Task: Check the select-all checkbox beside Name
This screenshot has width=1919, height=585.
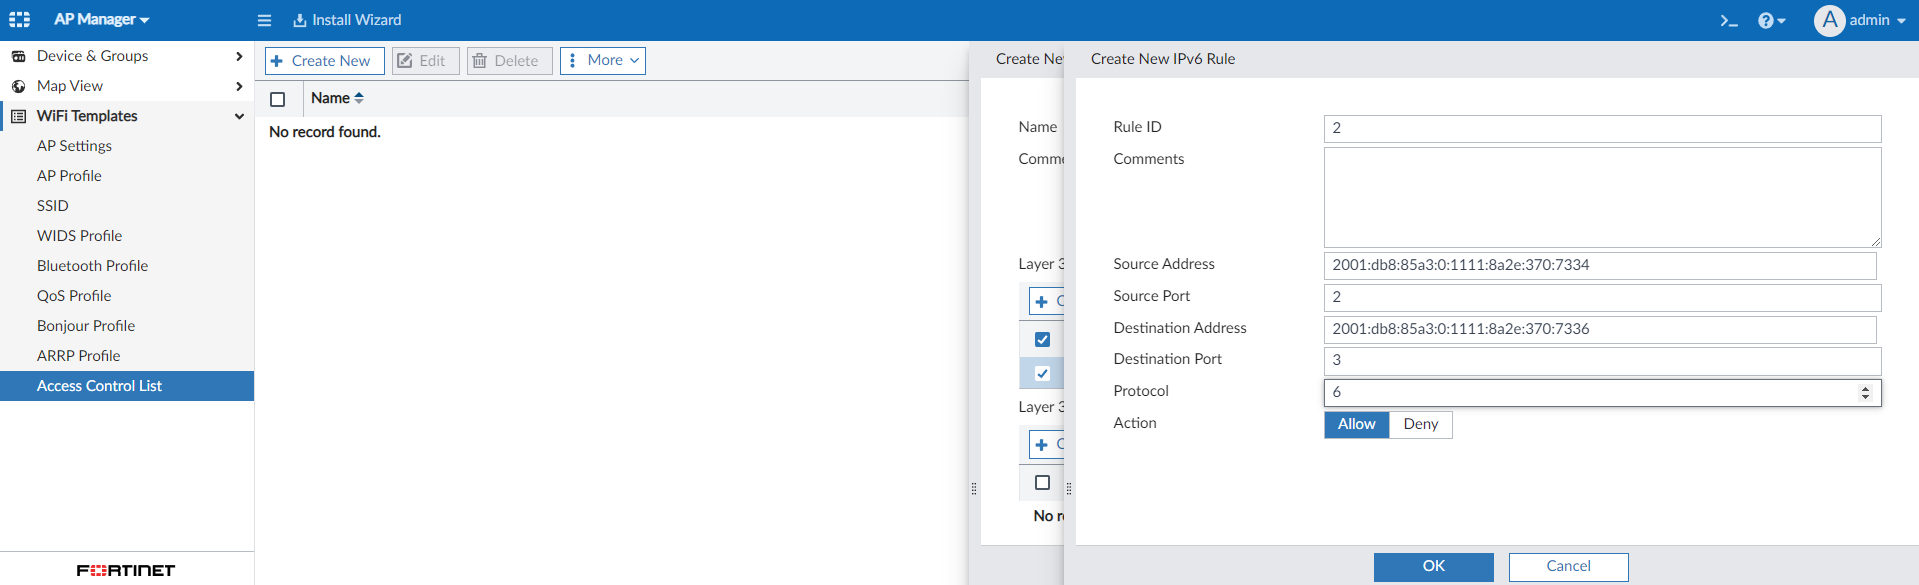Action: [x=278, y=99]
